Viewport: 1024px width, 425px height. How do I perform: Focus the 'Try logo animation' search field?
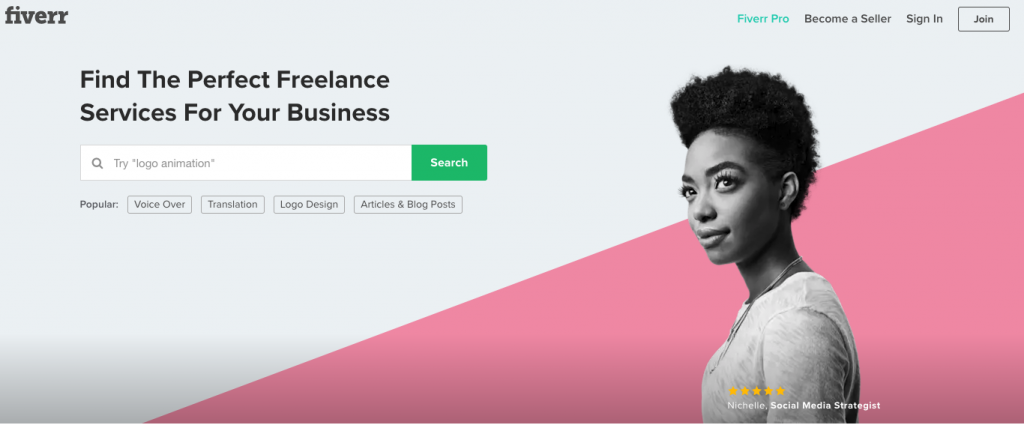(246, 163)
